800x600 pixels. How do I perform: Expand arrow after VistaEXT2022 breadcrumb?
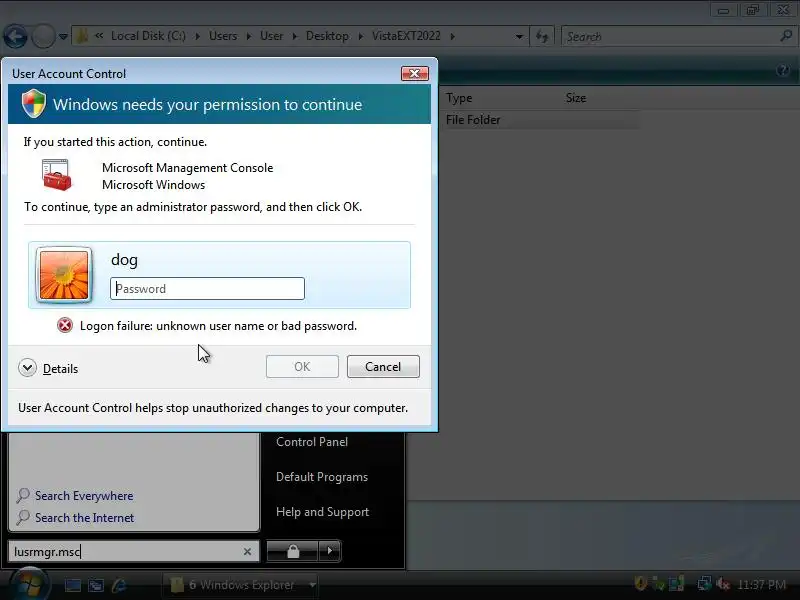pos(453,36)
